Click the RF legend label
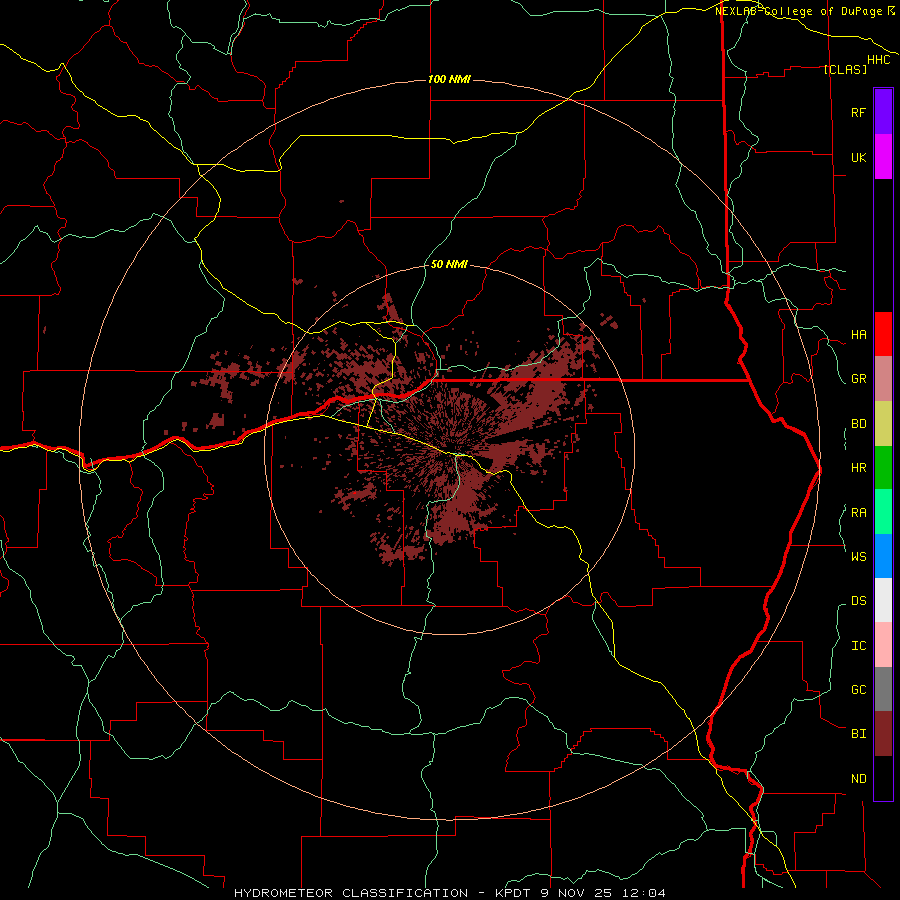 pos(858,112)
